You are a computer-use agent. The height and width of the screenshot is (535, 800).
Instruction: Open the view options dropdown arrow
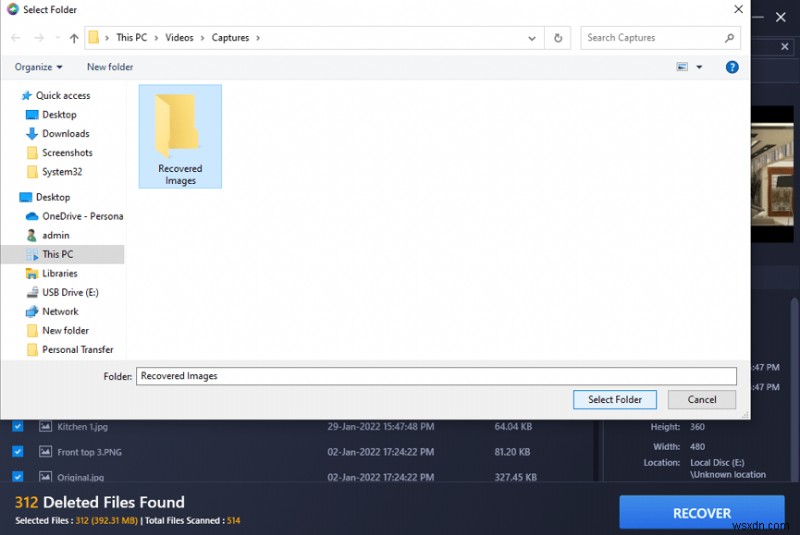tap(699, 67)
